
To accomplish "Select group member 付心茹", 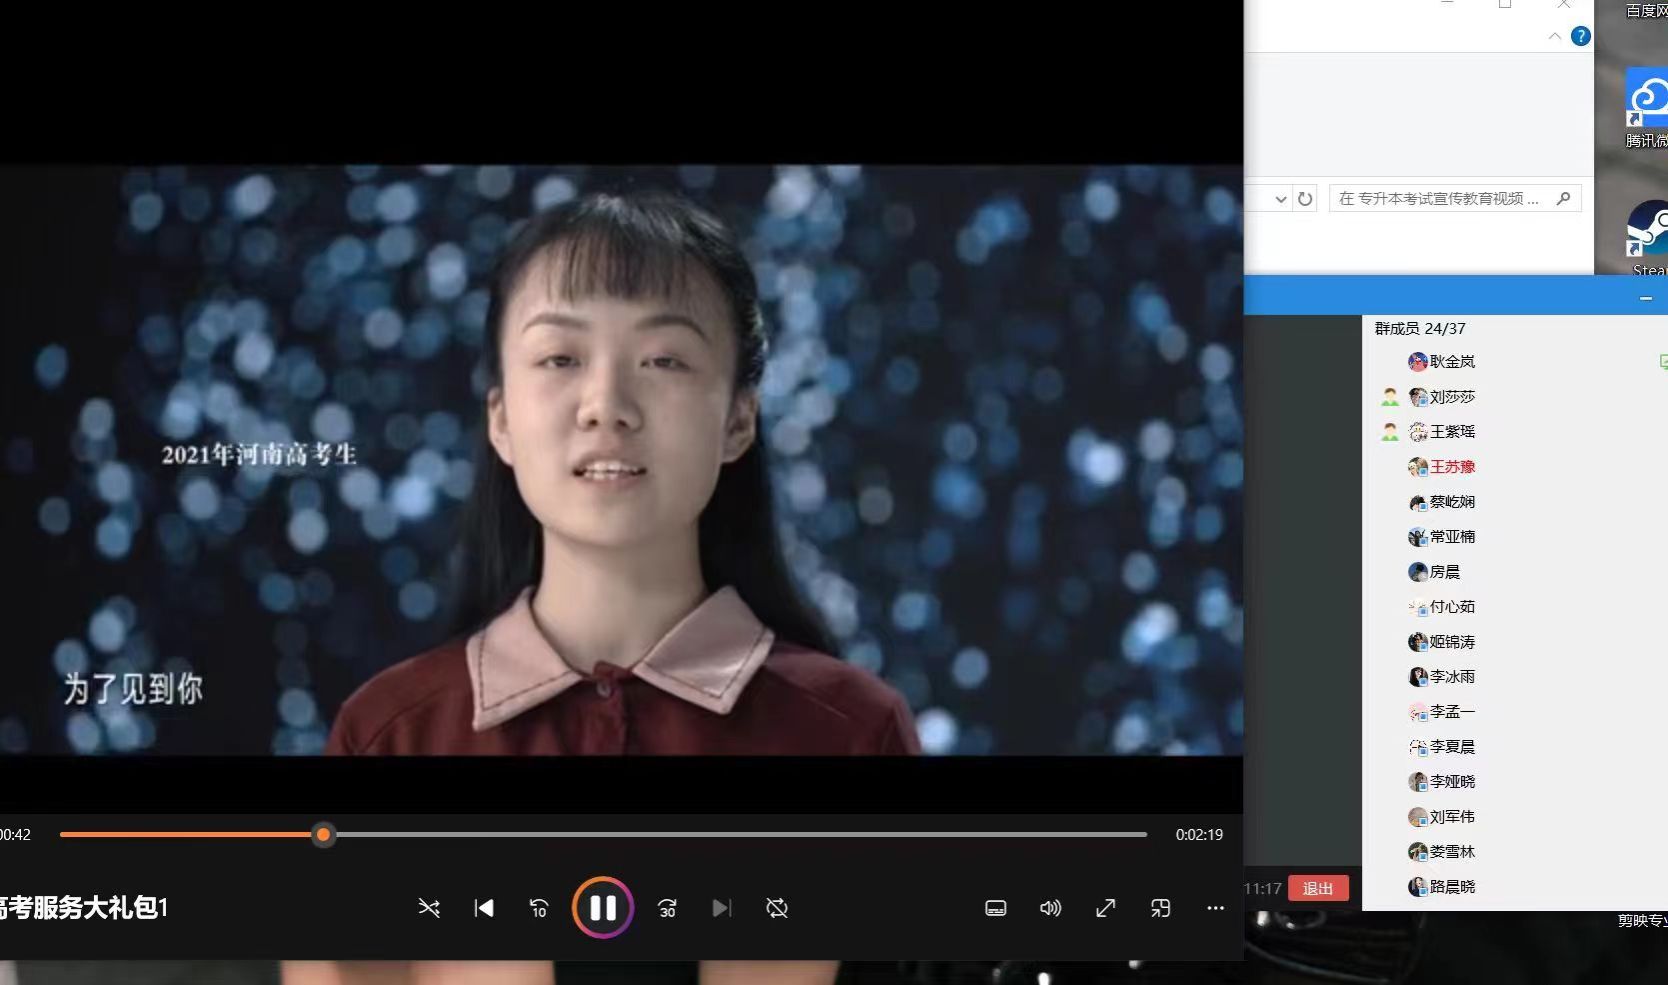I will 1452,607.
